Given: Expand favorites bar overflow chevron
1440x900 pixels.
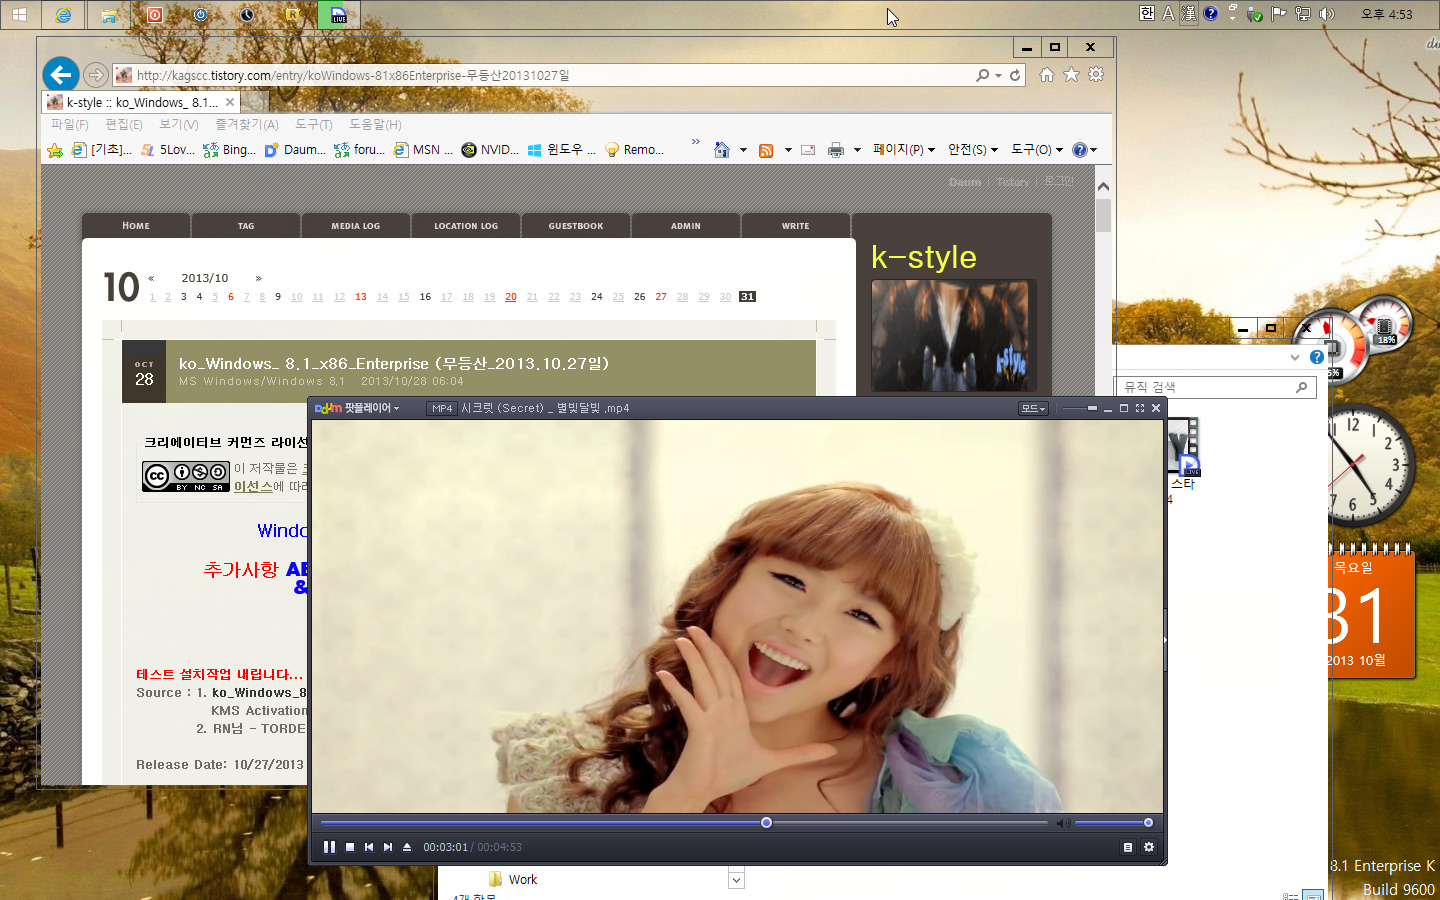Looking at the screenshot, I should 696,142.
